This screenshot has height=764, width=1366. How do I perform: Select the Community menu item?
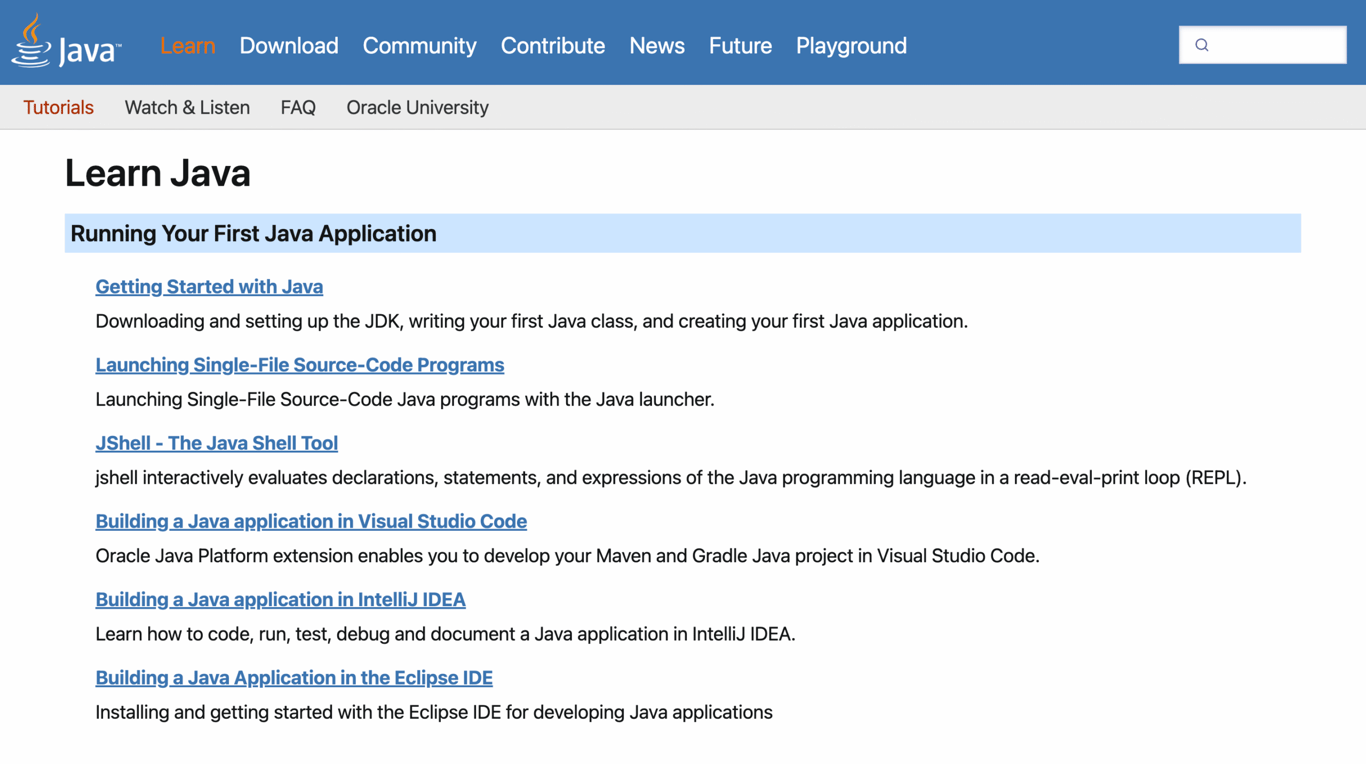[x=419, y=46]
